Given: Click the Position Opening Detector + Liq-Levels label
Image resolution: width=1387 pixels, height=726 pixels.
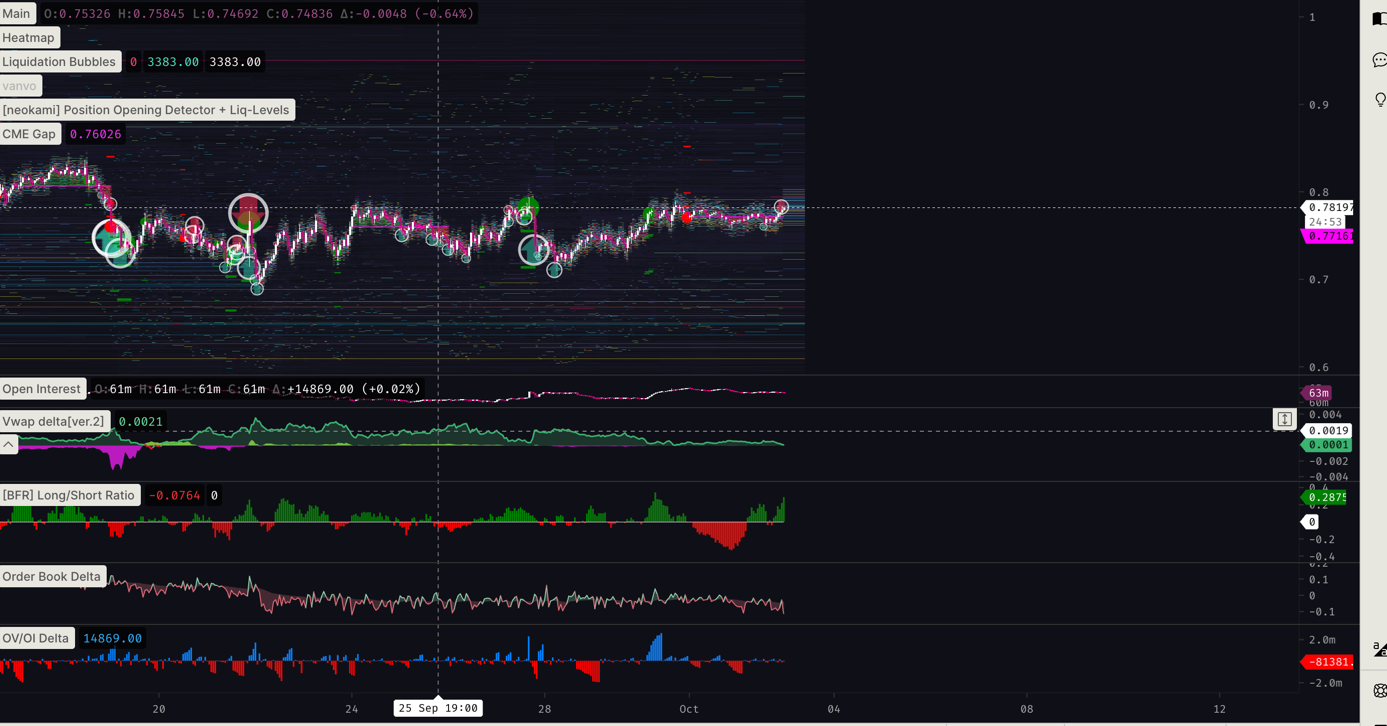Looking at the screenshot, I should point(146,110).
